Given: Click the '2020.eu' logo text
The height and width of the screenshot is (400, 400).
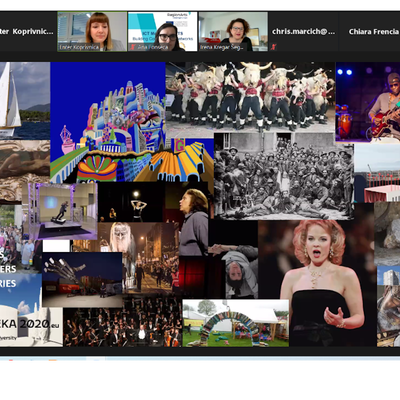Looking at the screenshot, I should pyautogui.click(x=39, y=324).
